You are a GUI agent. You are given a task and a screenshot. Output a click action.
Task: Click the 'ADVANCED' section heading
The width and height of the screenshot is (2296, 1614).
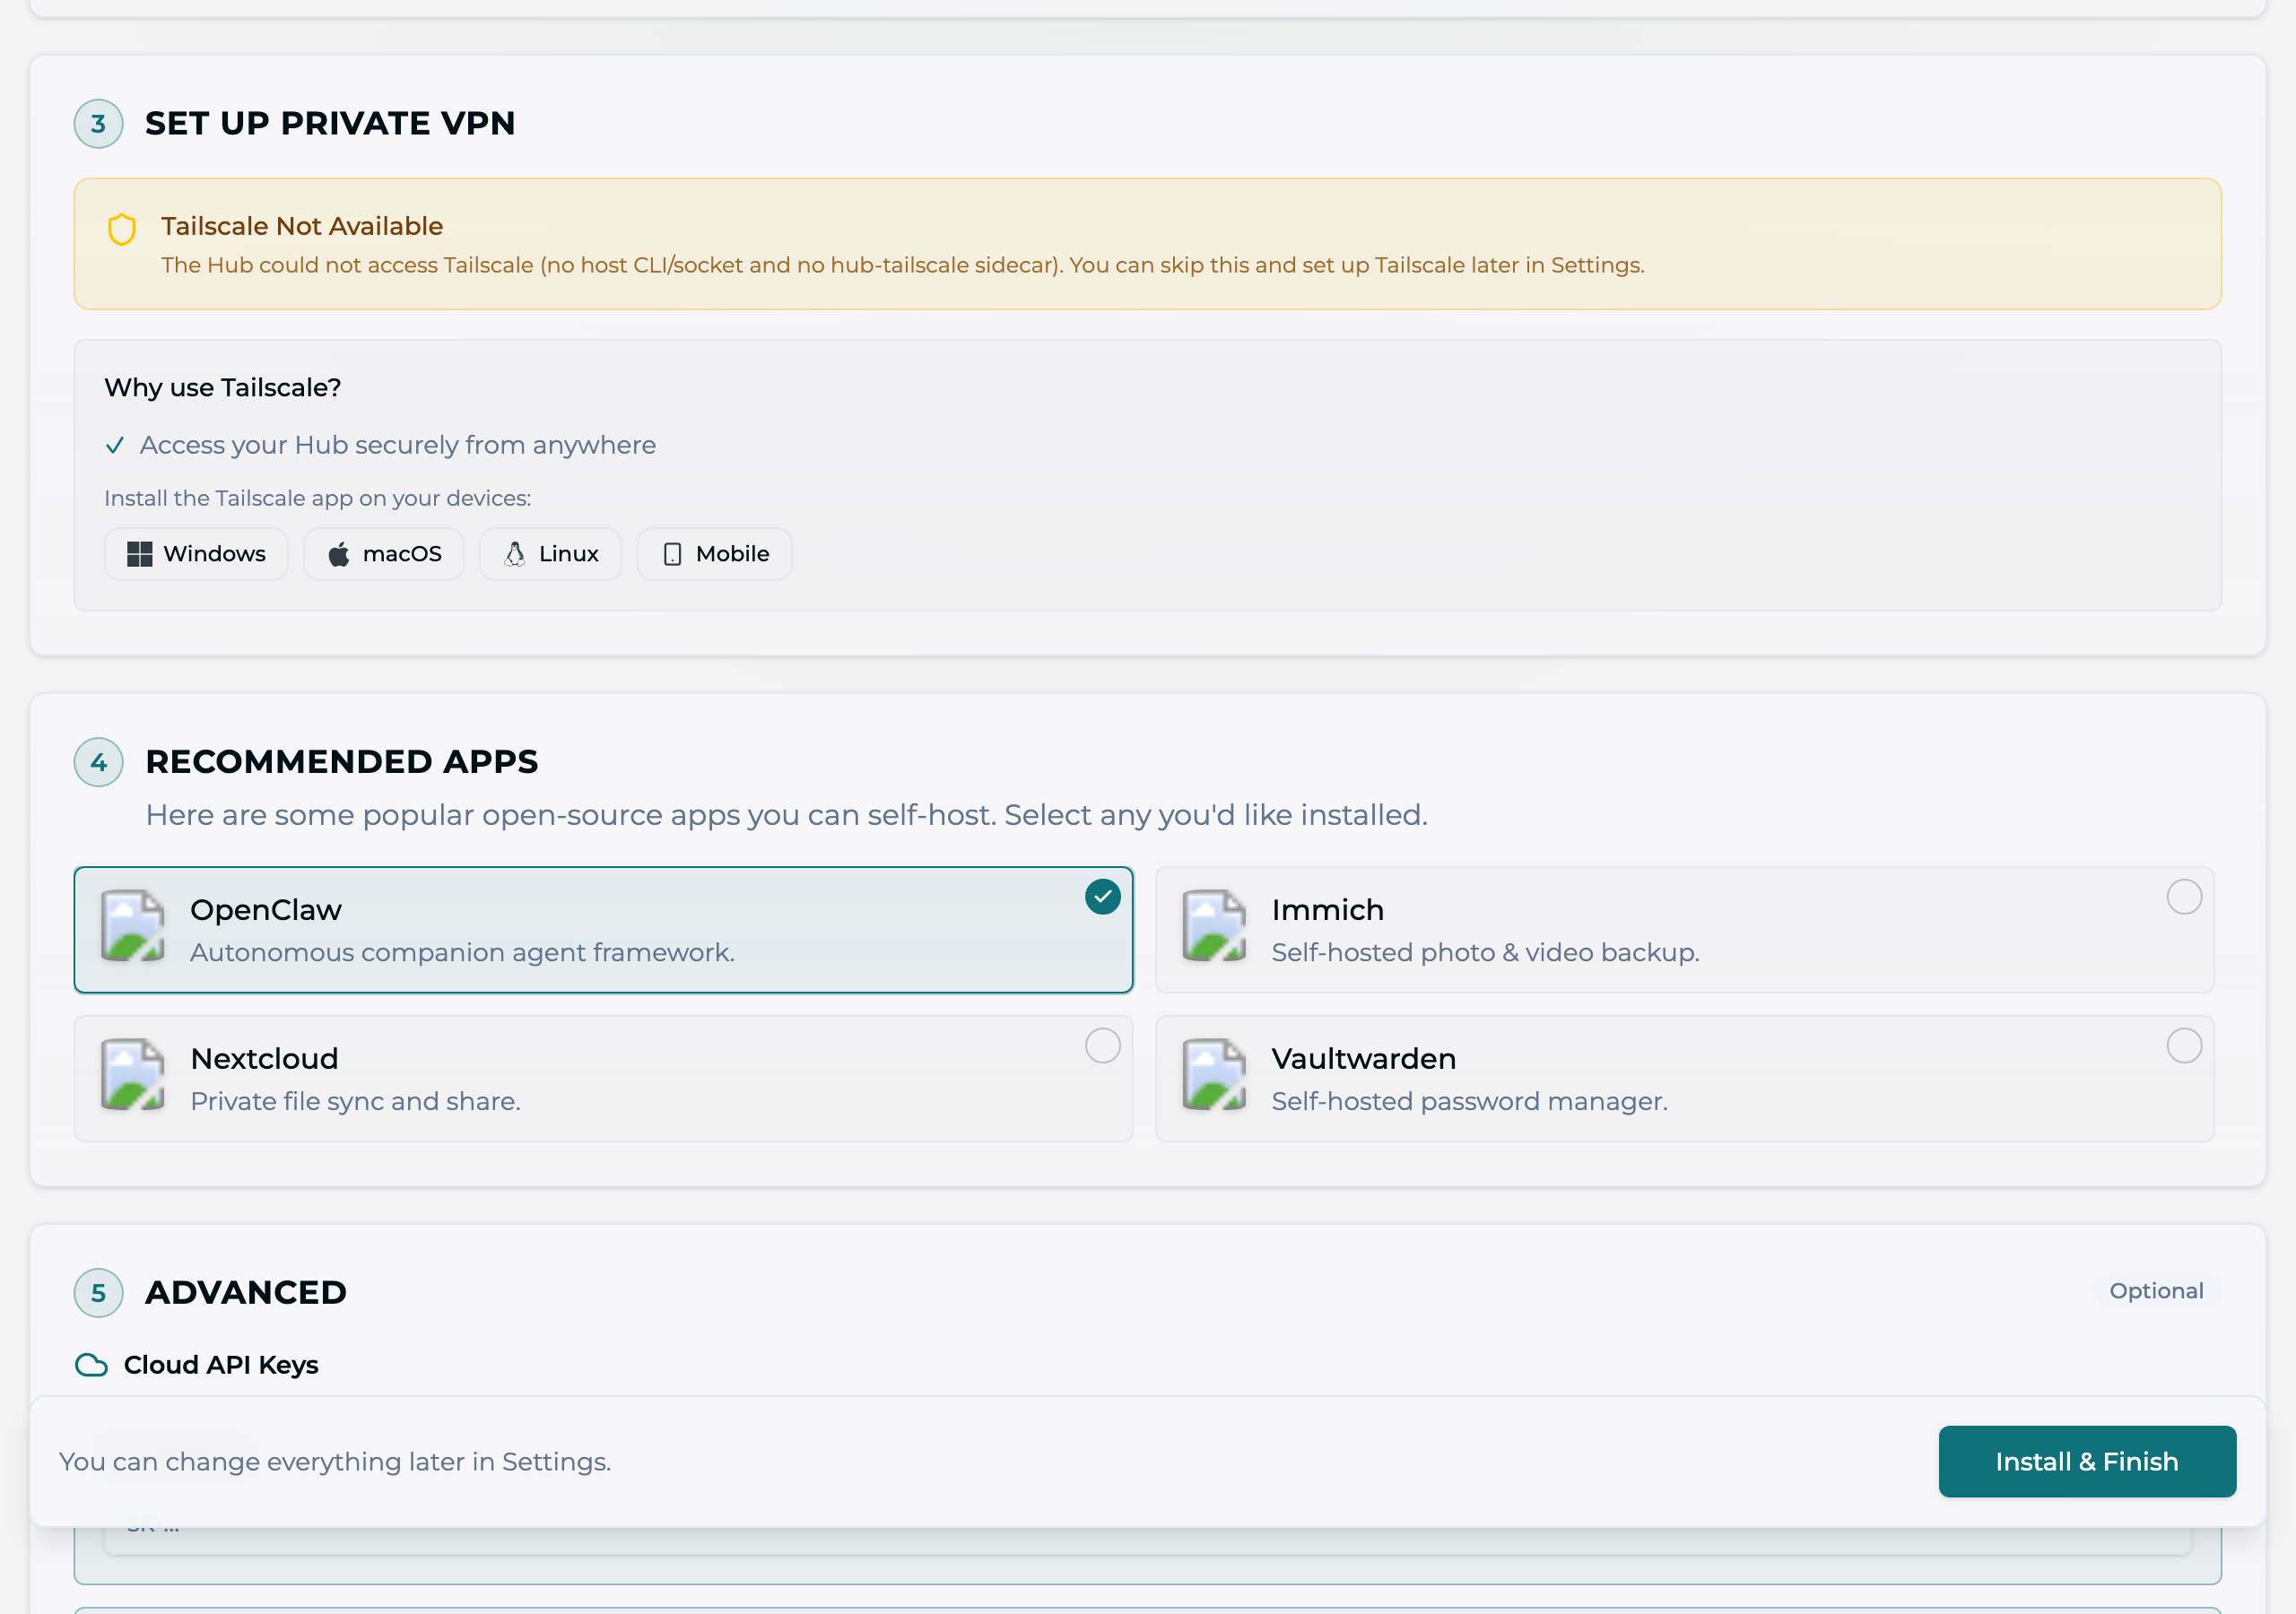click(246, 1293)
